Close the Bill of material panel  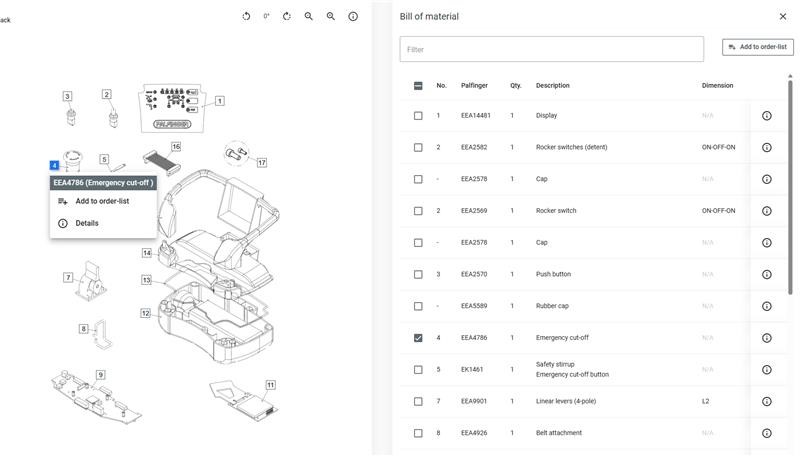[x=782, y=16]
